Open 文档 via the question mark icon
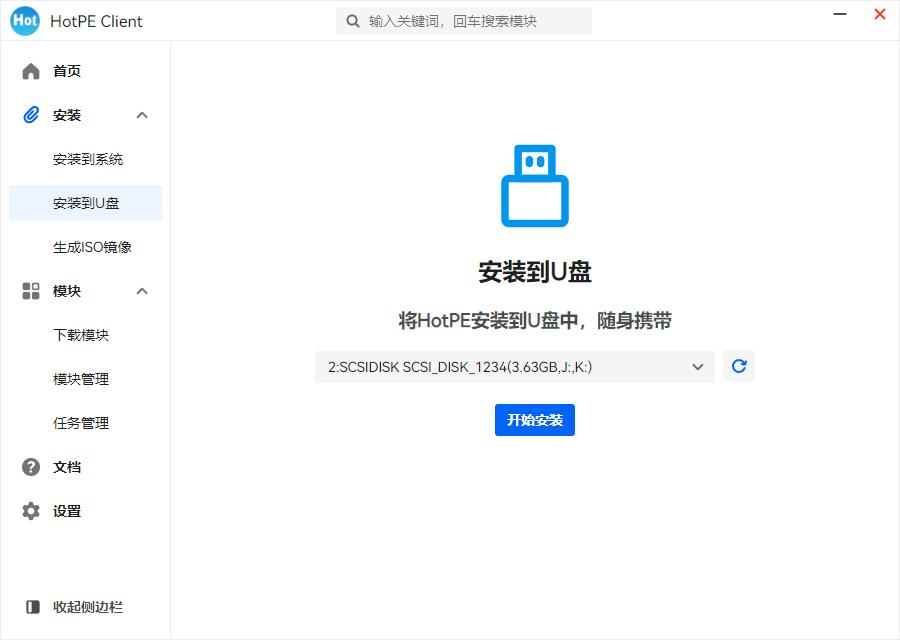This screenshot has height=640, width=900. pos(29,467)
